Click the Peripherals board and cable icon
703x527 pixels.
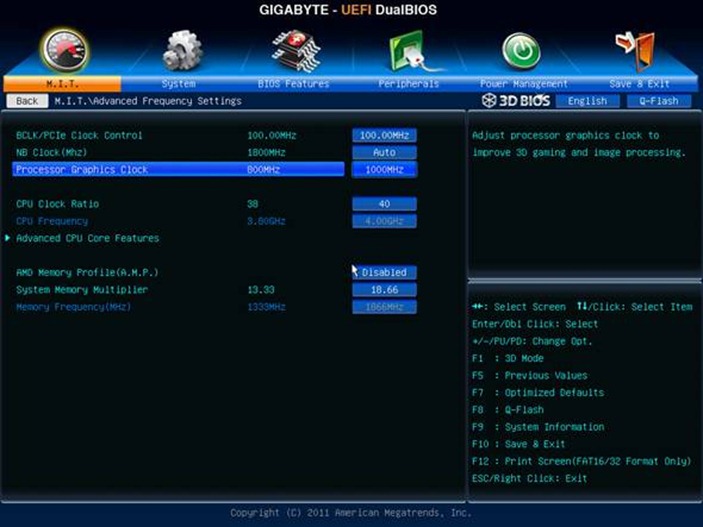(415, 51)
